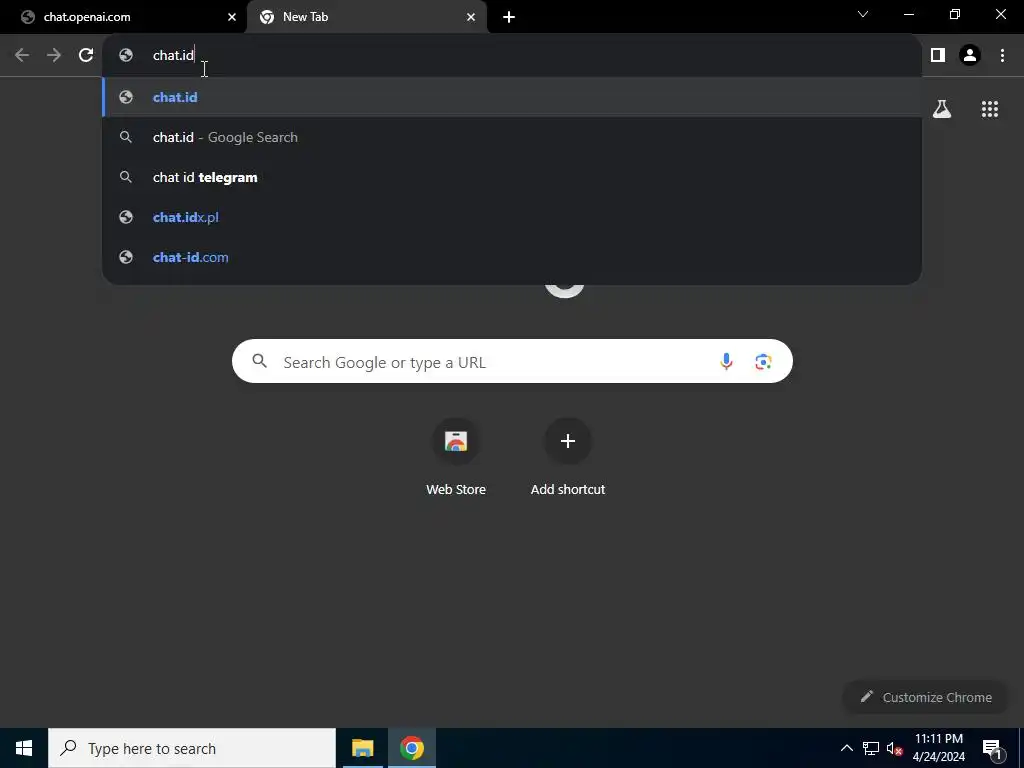Choose chat.id - Google Search suggestion
The width and height of the screenshot is (1024, 768).
[x=513, y=137]
